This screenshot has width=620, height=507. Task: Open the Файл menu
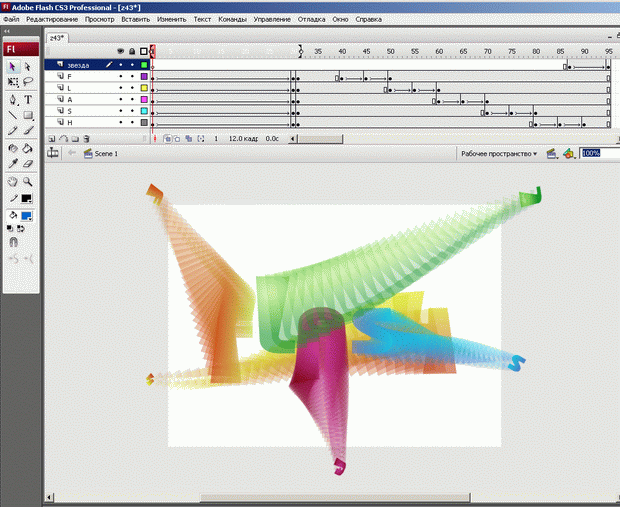11,19
